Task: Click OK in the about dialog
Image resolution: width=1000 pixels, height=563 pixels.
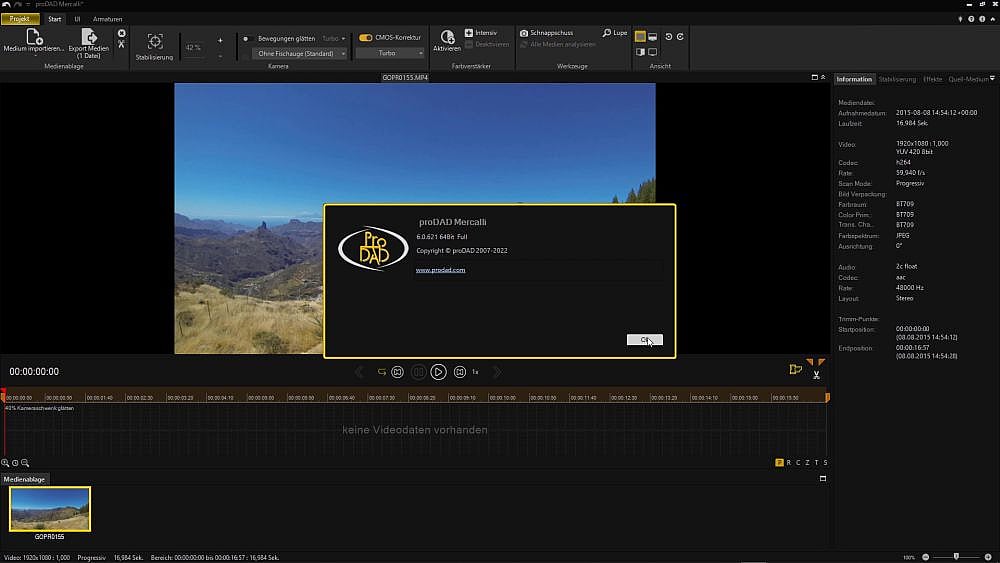Action: point(645,340)
